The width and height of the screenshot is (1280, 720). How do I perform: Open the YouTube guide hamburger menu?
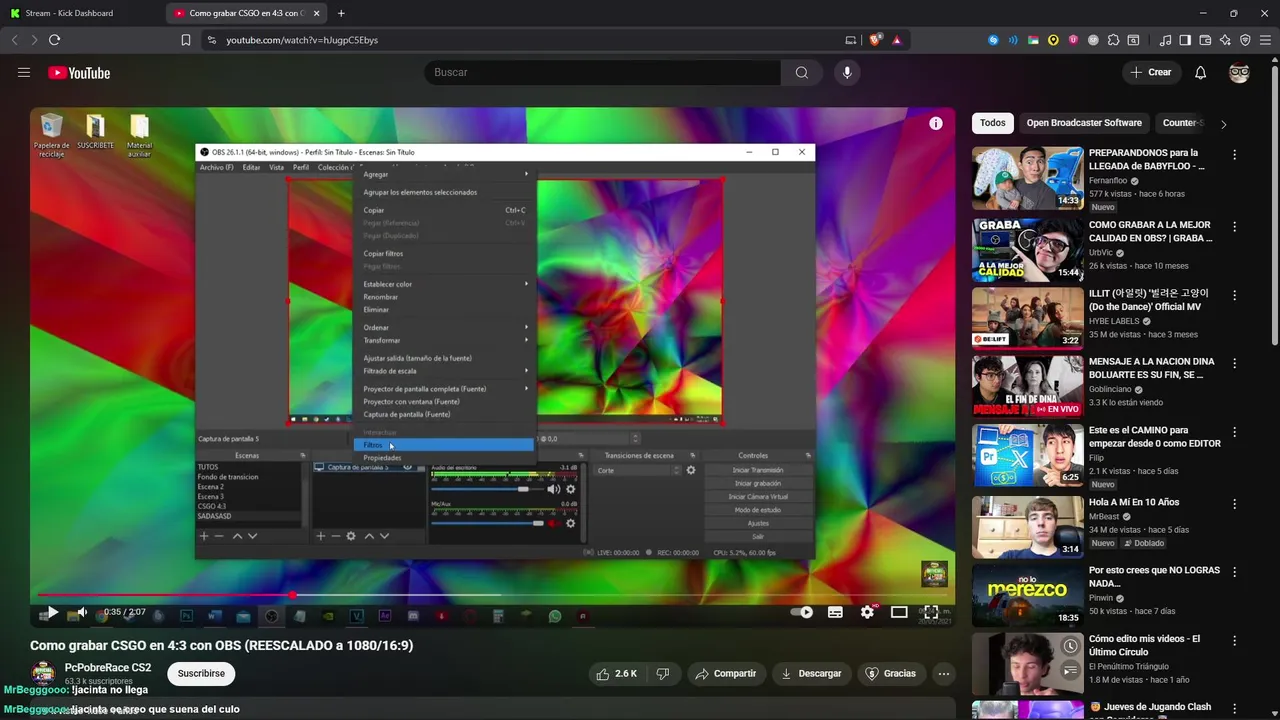pos(24,72)
